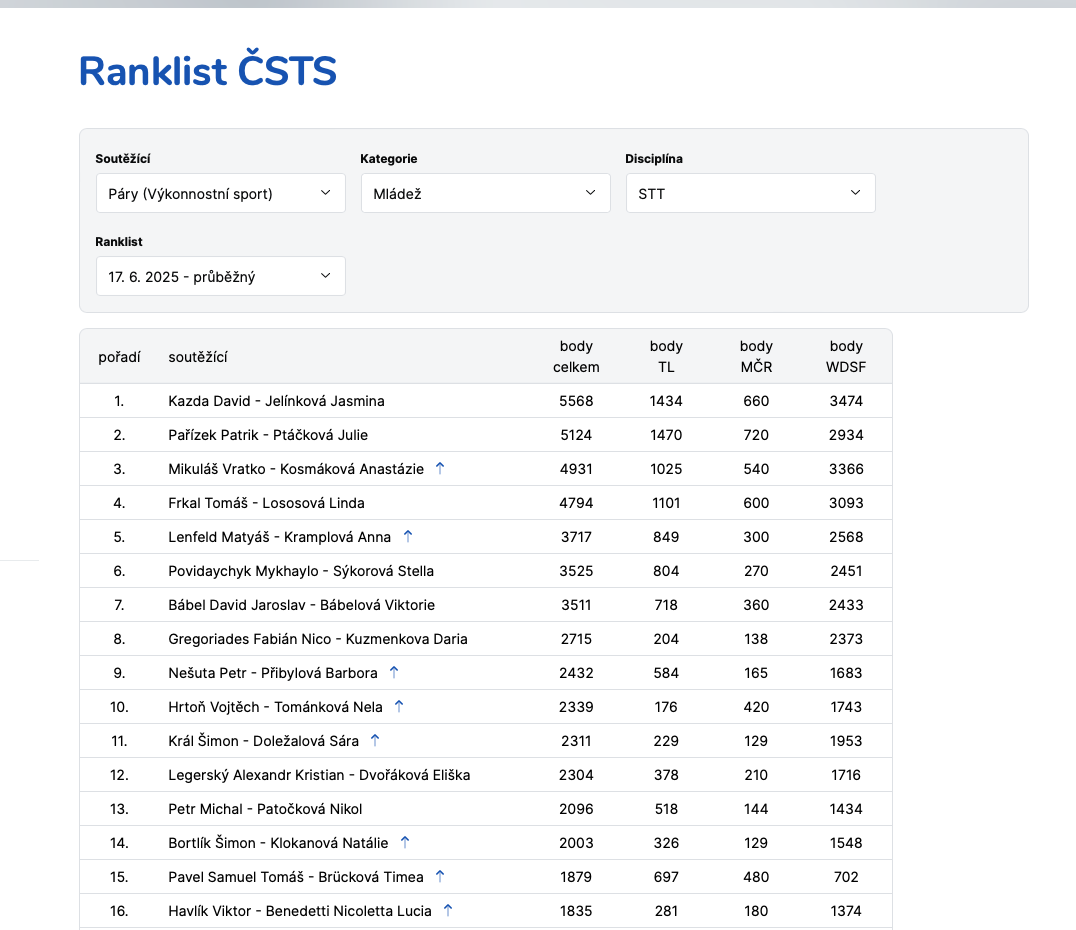Click up arrow icon beside Lenfeld Matyáš - Kramplová Anna
This screenshot has height=930, width=1076.
pos(408,536)
